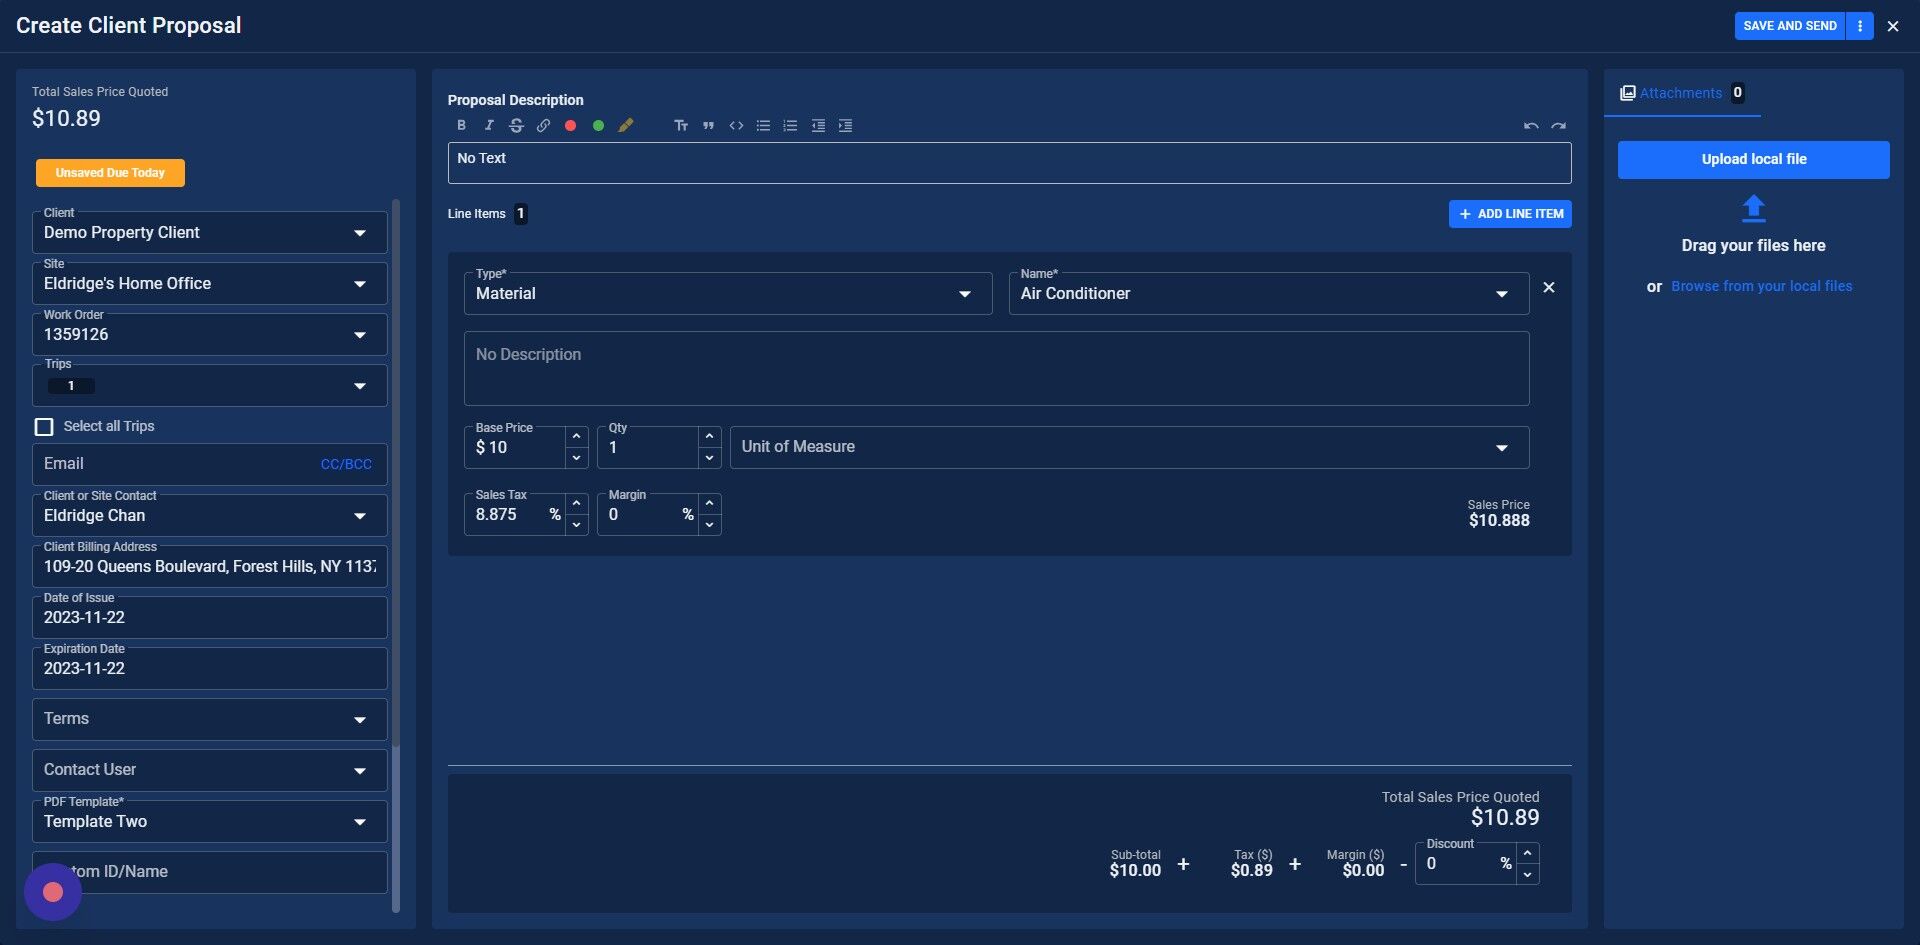Click the Custom ID/Name input field
This screenshot has width=1920, height=945.
pos(209,873)
